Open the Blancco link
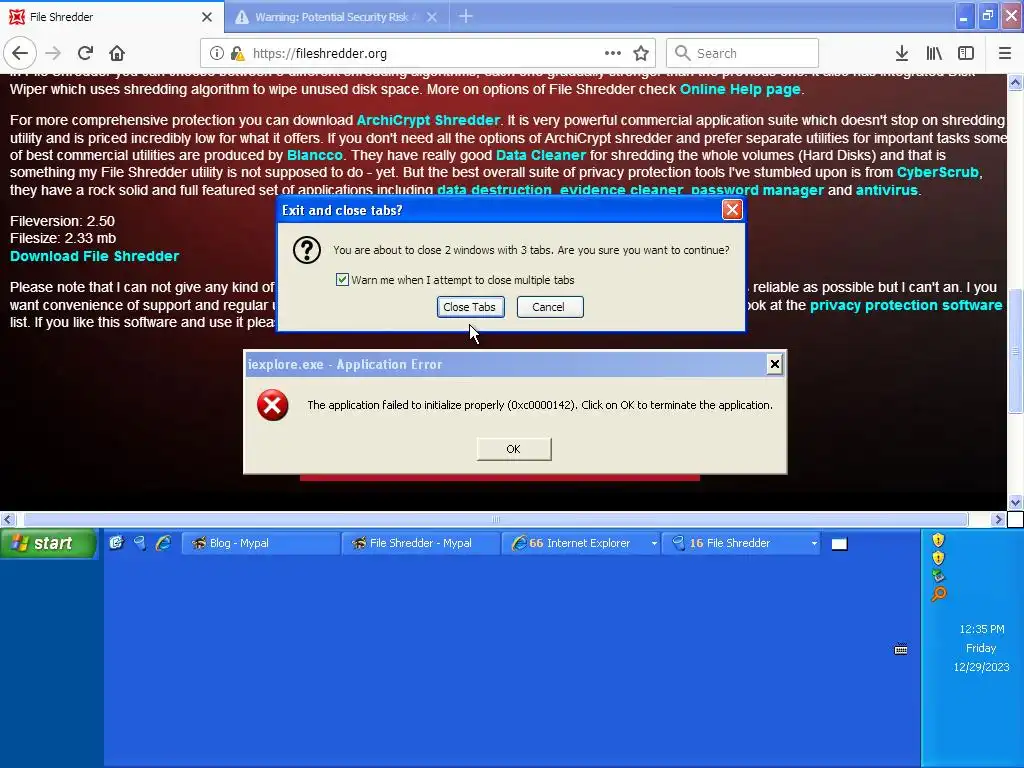Viewport: 1024px width, 768px height. tap(315, 155)
